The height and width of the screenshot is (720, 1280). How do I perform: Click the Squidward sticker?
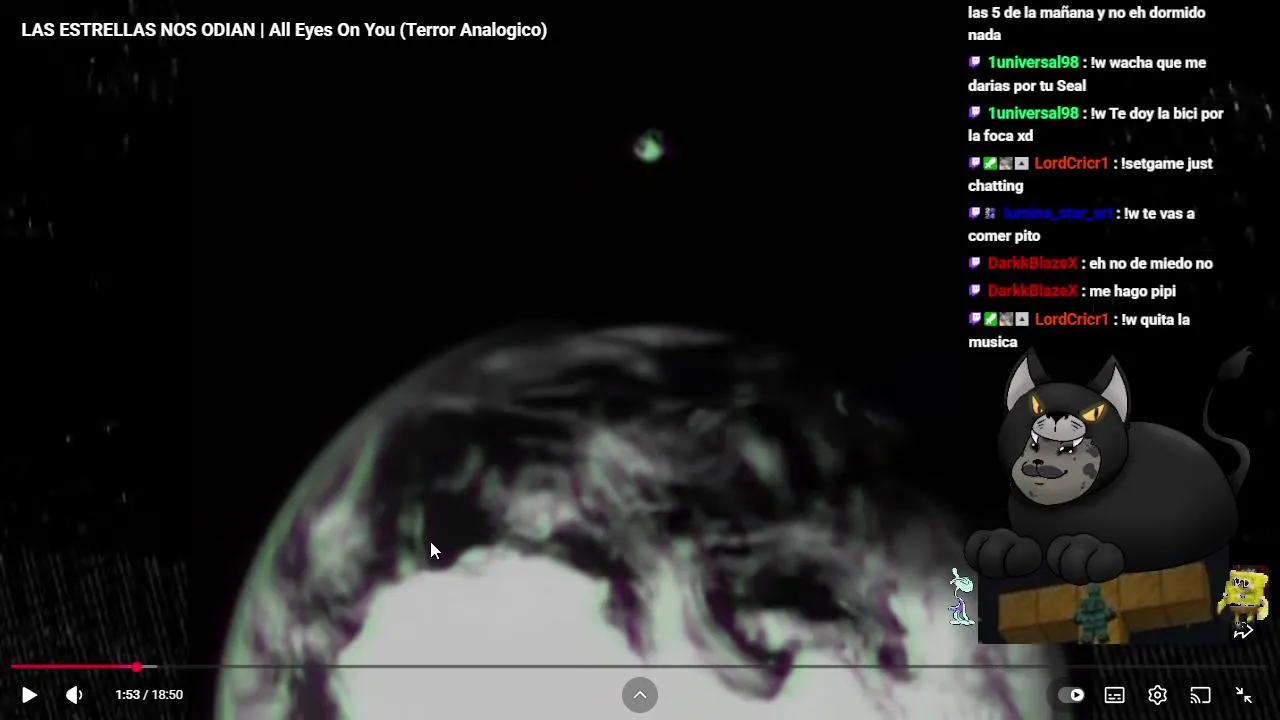pos(961,596)
